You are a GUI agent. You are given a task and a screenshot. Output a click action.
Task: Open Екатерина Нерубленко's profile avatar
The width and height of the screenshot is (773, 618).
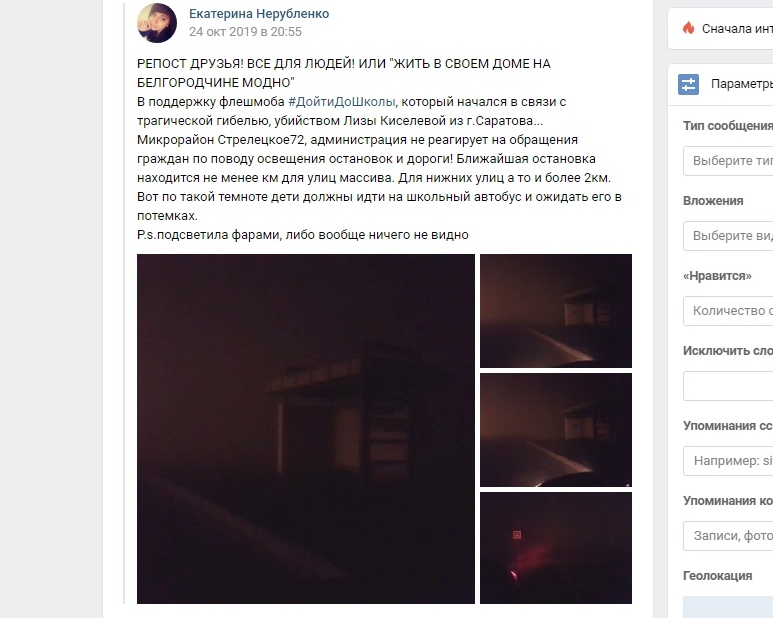pyautogui.click(x=157, y=23)
